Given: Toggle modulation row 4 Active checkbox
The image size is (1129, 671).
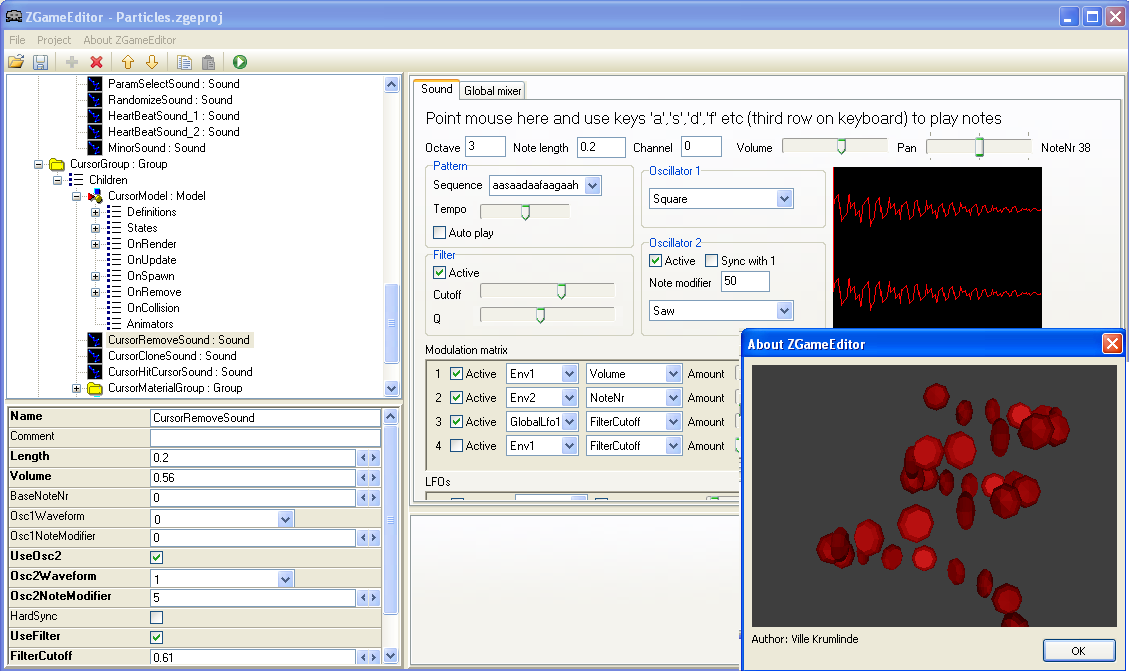Looking at the screenshot, I should tap(456, 446).
